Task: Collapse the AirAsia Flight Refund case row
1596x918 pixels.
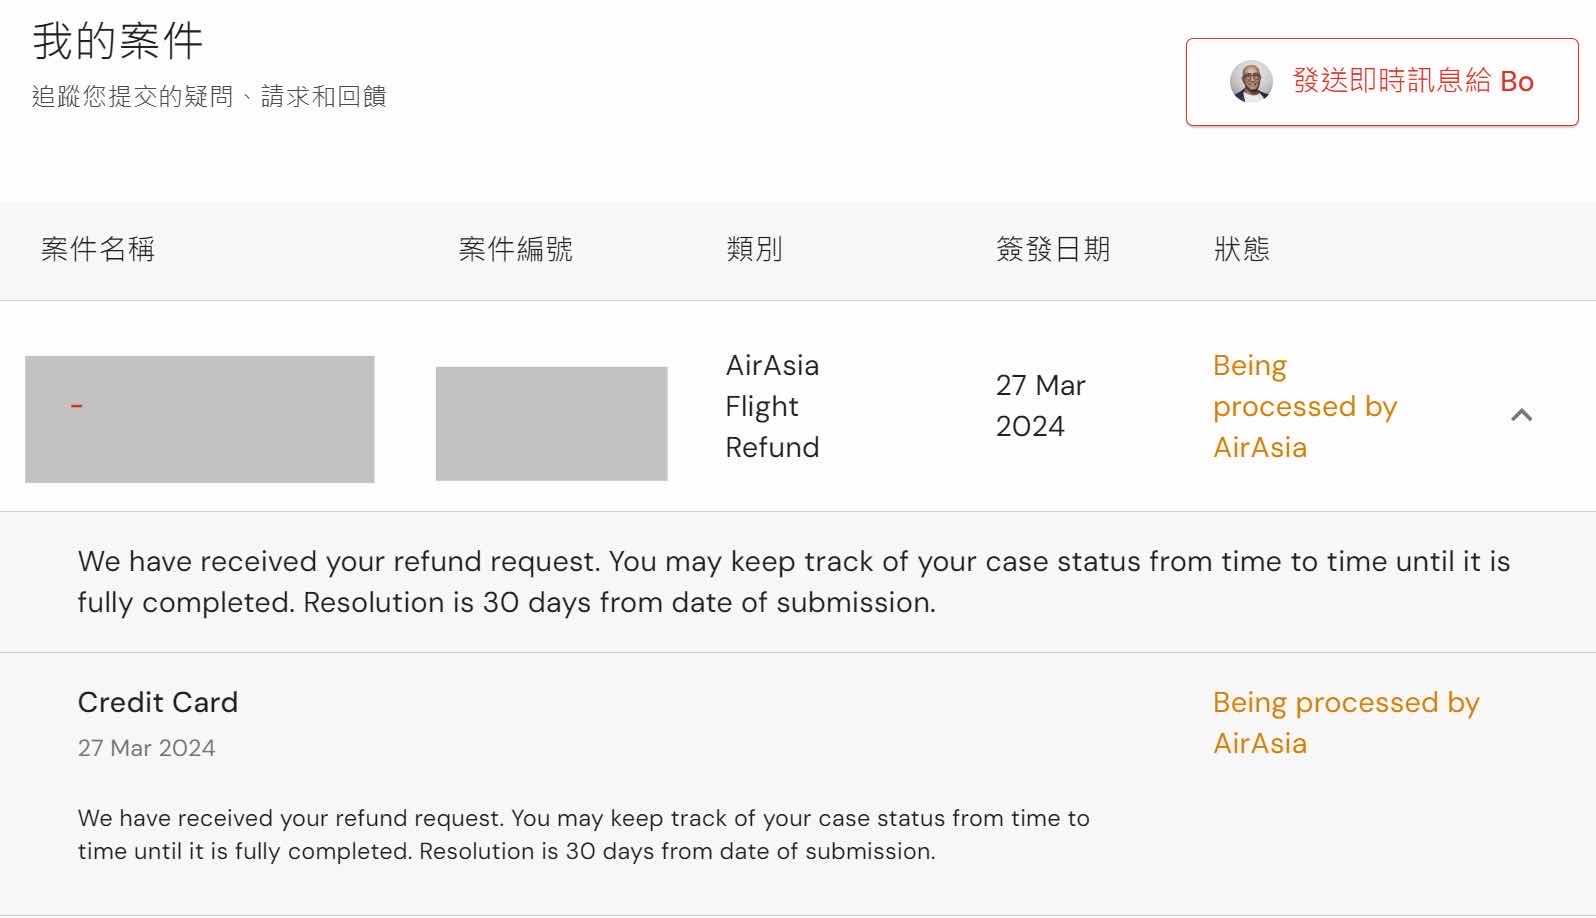Action: (x=1521, y=415)
